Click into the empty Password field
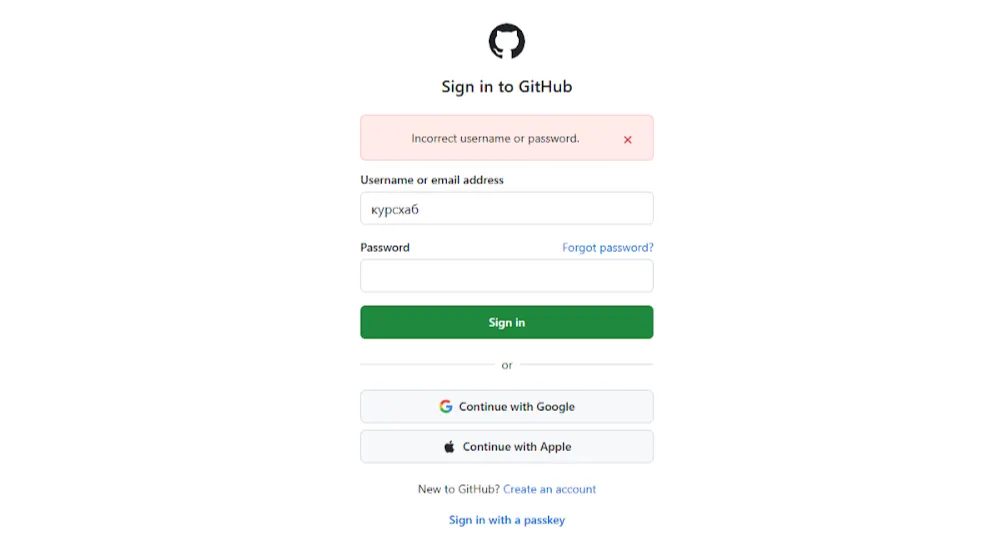The width and height of the screenshot is (991, 558). (x=506, y=276)
